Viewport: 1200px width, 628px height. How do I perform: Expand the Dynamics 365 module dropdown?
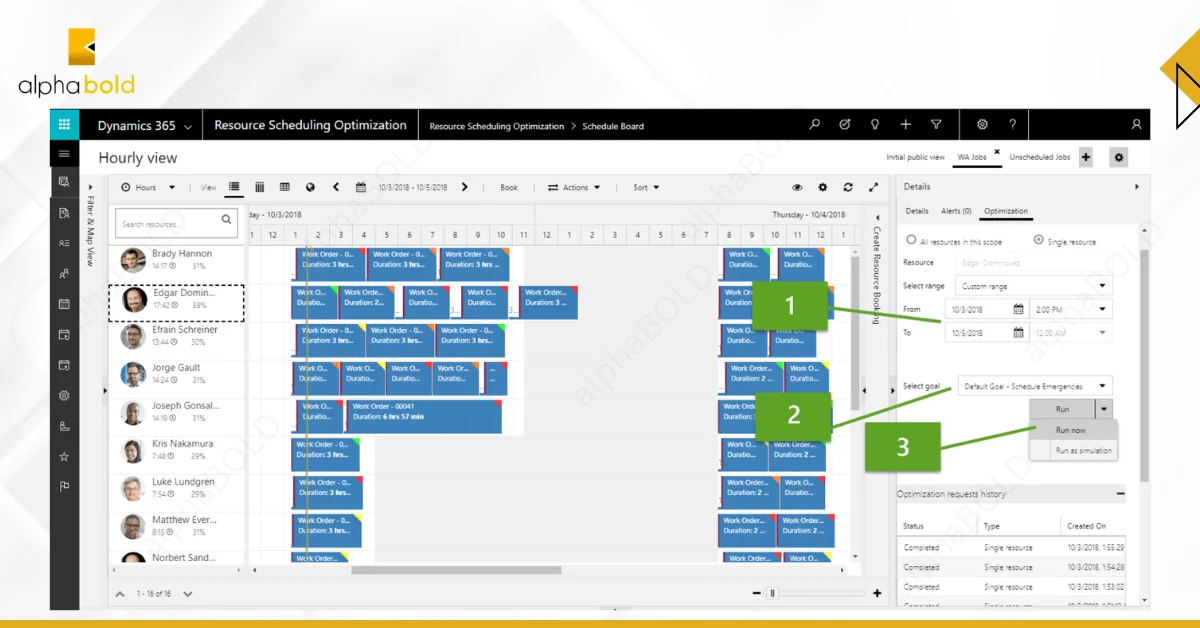(x=187, y=126)
